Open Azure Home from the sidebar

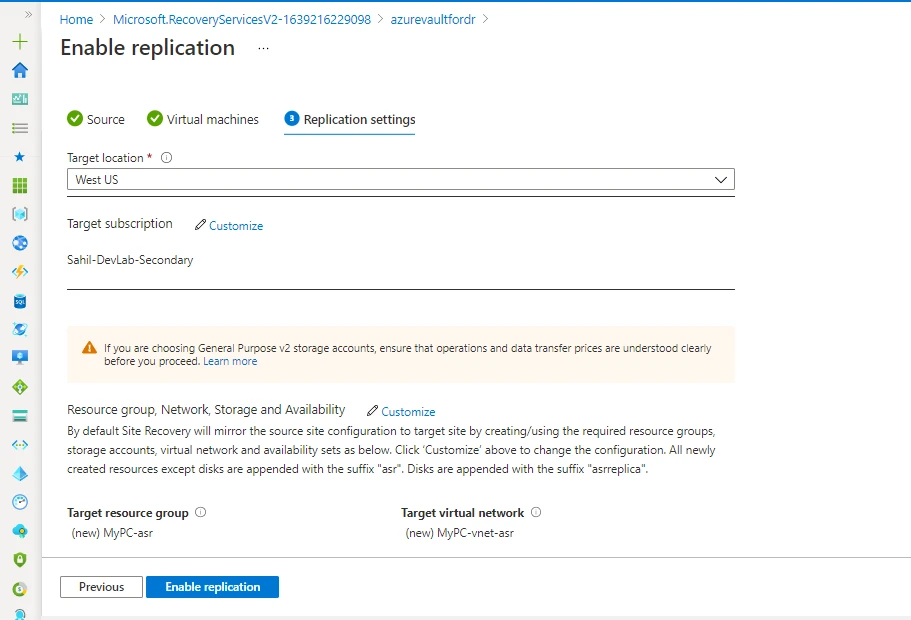click(19, 71)
